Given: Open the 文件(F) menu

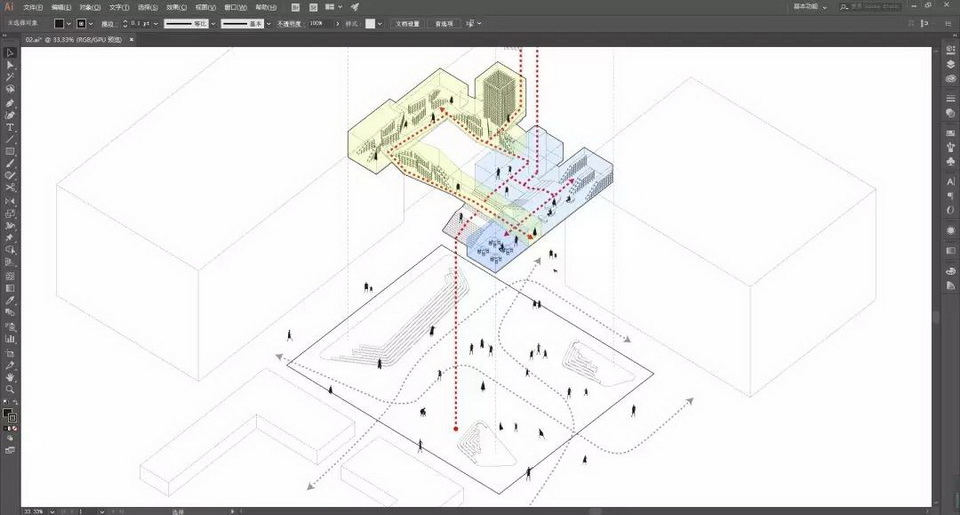Looking at the screenshot, I should click(33, 7).
